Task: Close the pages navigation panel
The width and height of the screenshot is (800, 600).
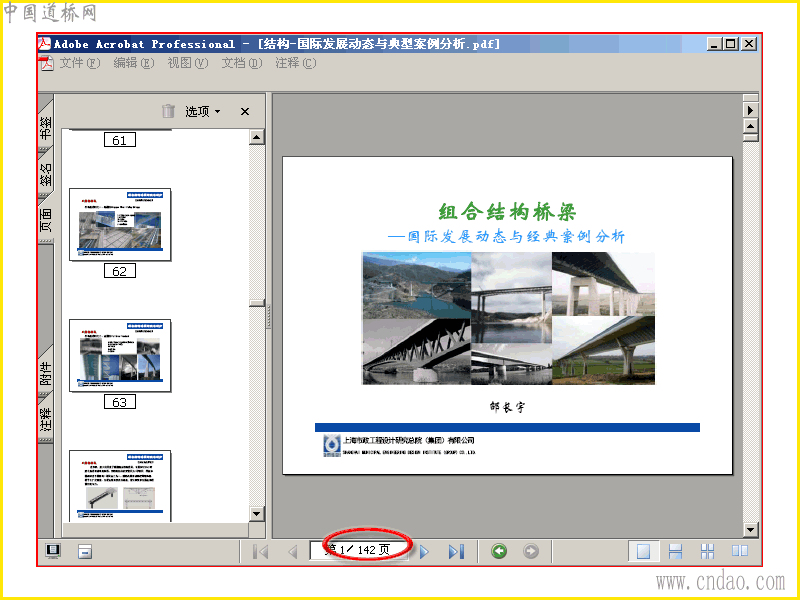Action: point(245,111)
